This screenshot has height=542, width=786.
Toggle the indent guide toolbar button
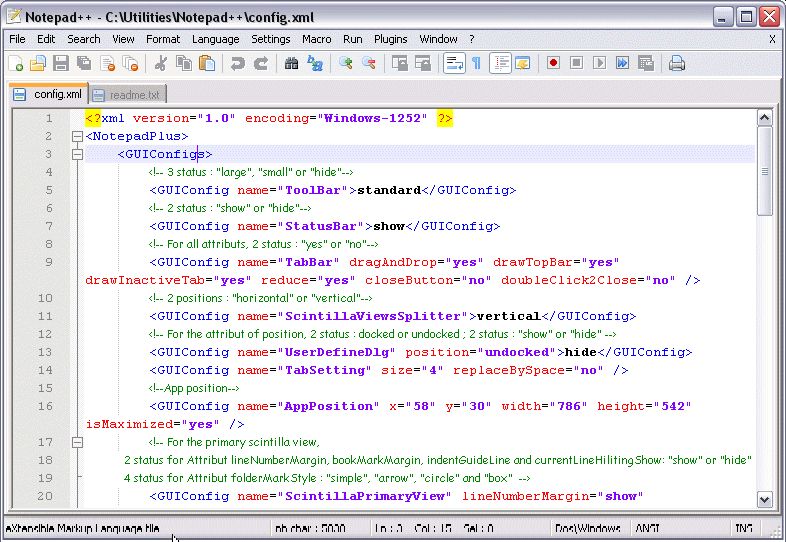(x=500, y=64)
